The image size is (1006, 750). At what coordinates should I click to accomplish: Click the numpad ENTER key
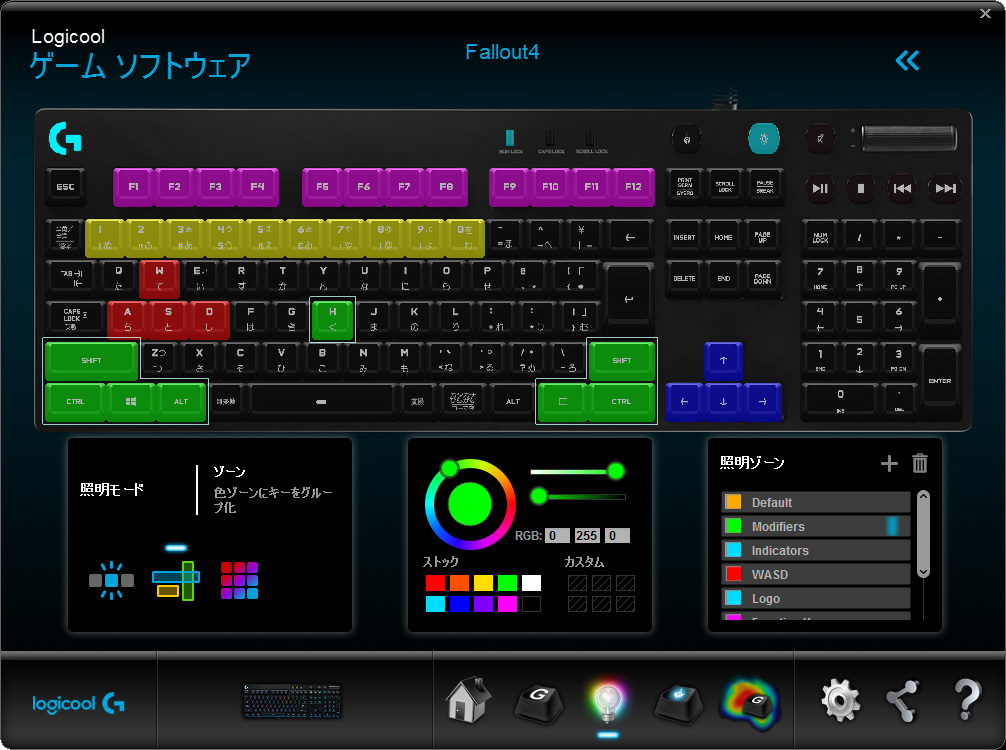tap(939, 380)
